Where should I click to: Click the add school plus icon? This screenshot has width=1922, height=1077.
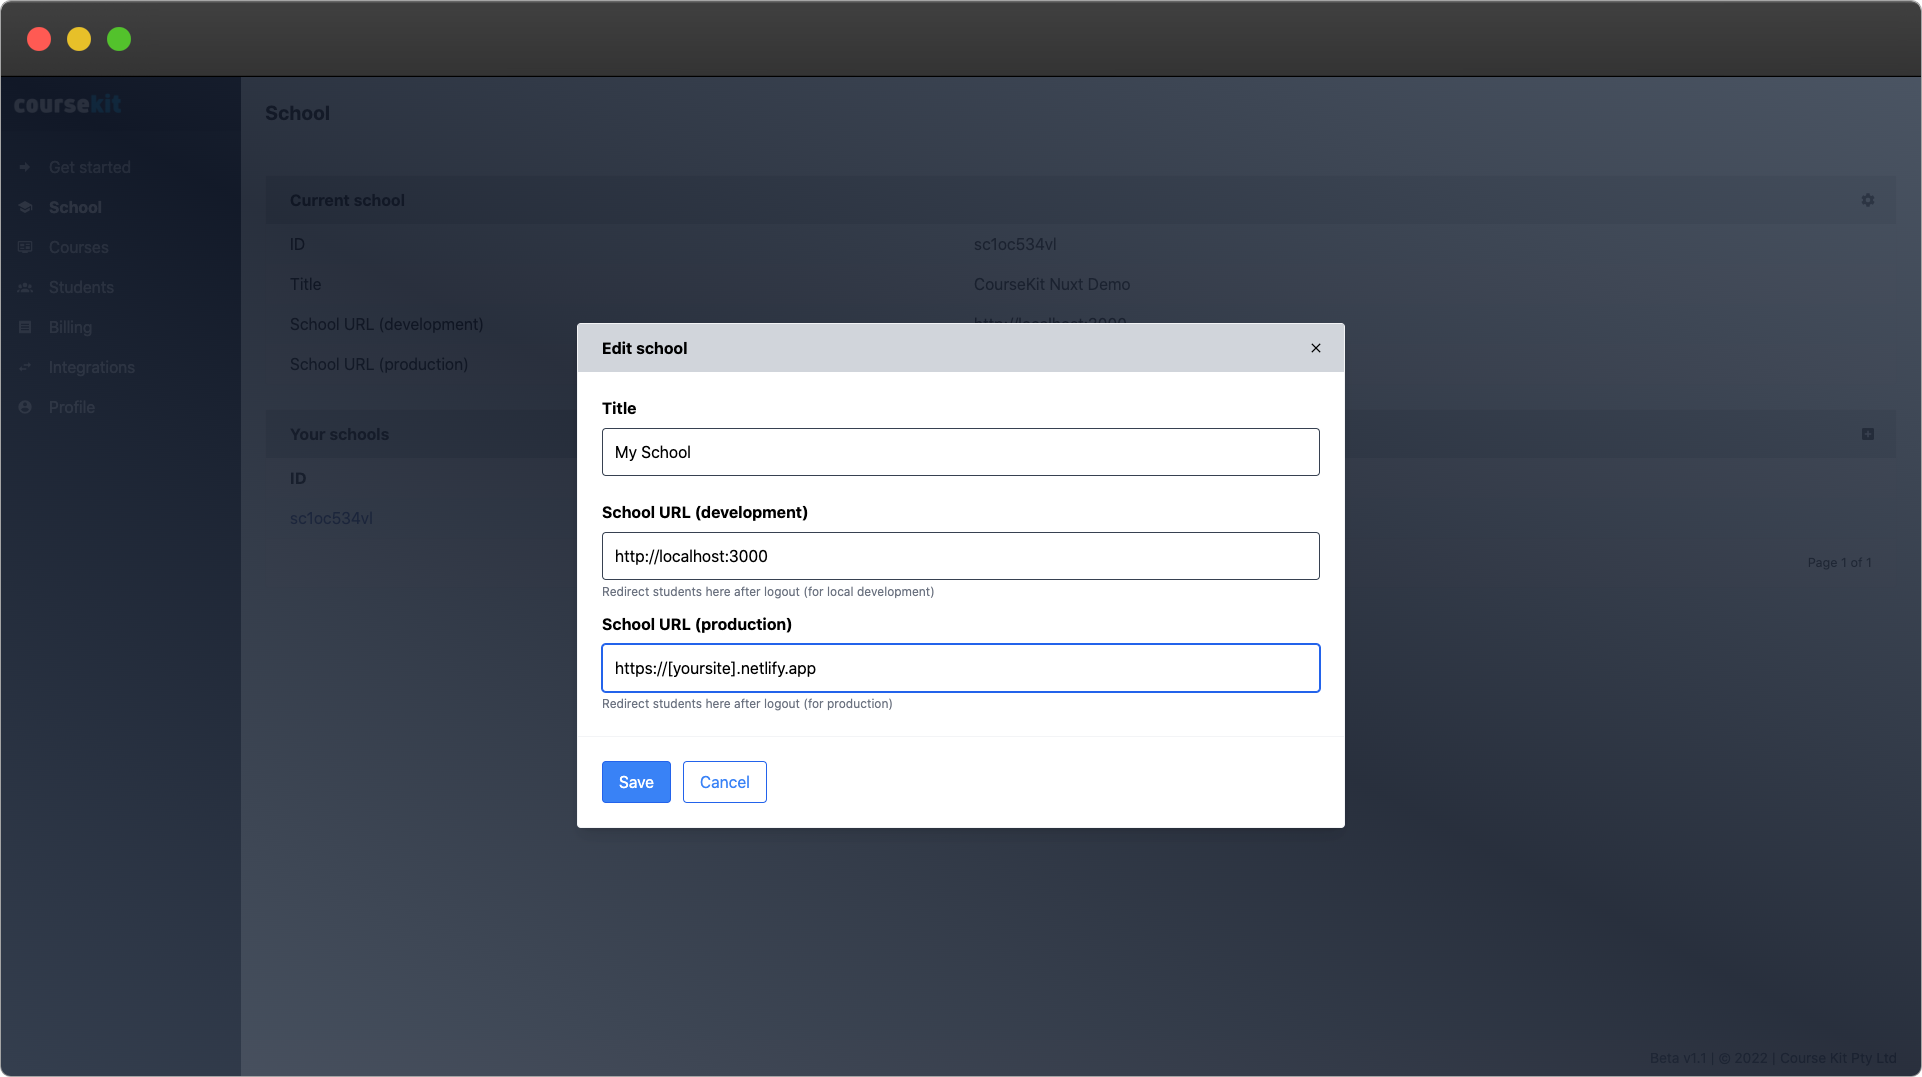[x=1868, y=434]
